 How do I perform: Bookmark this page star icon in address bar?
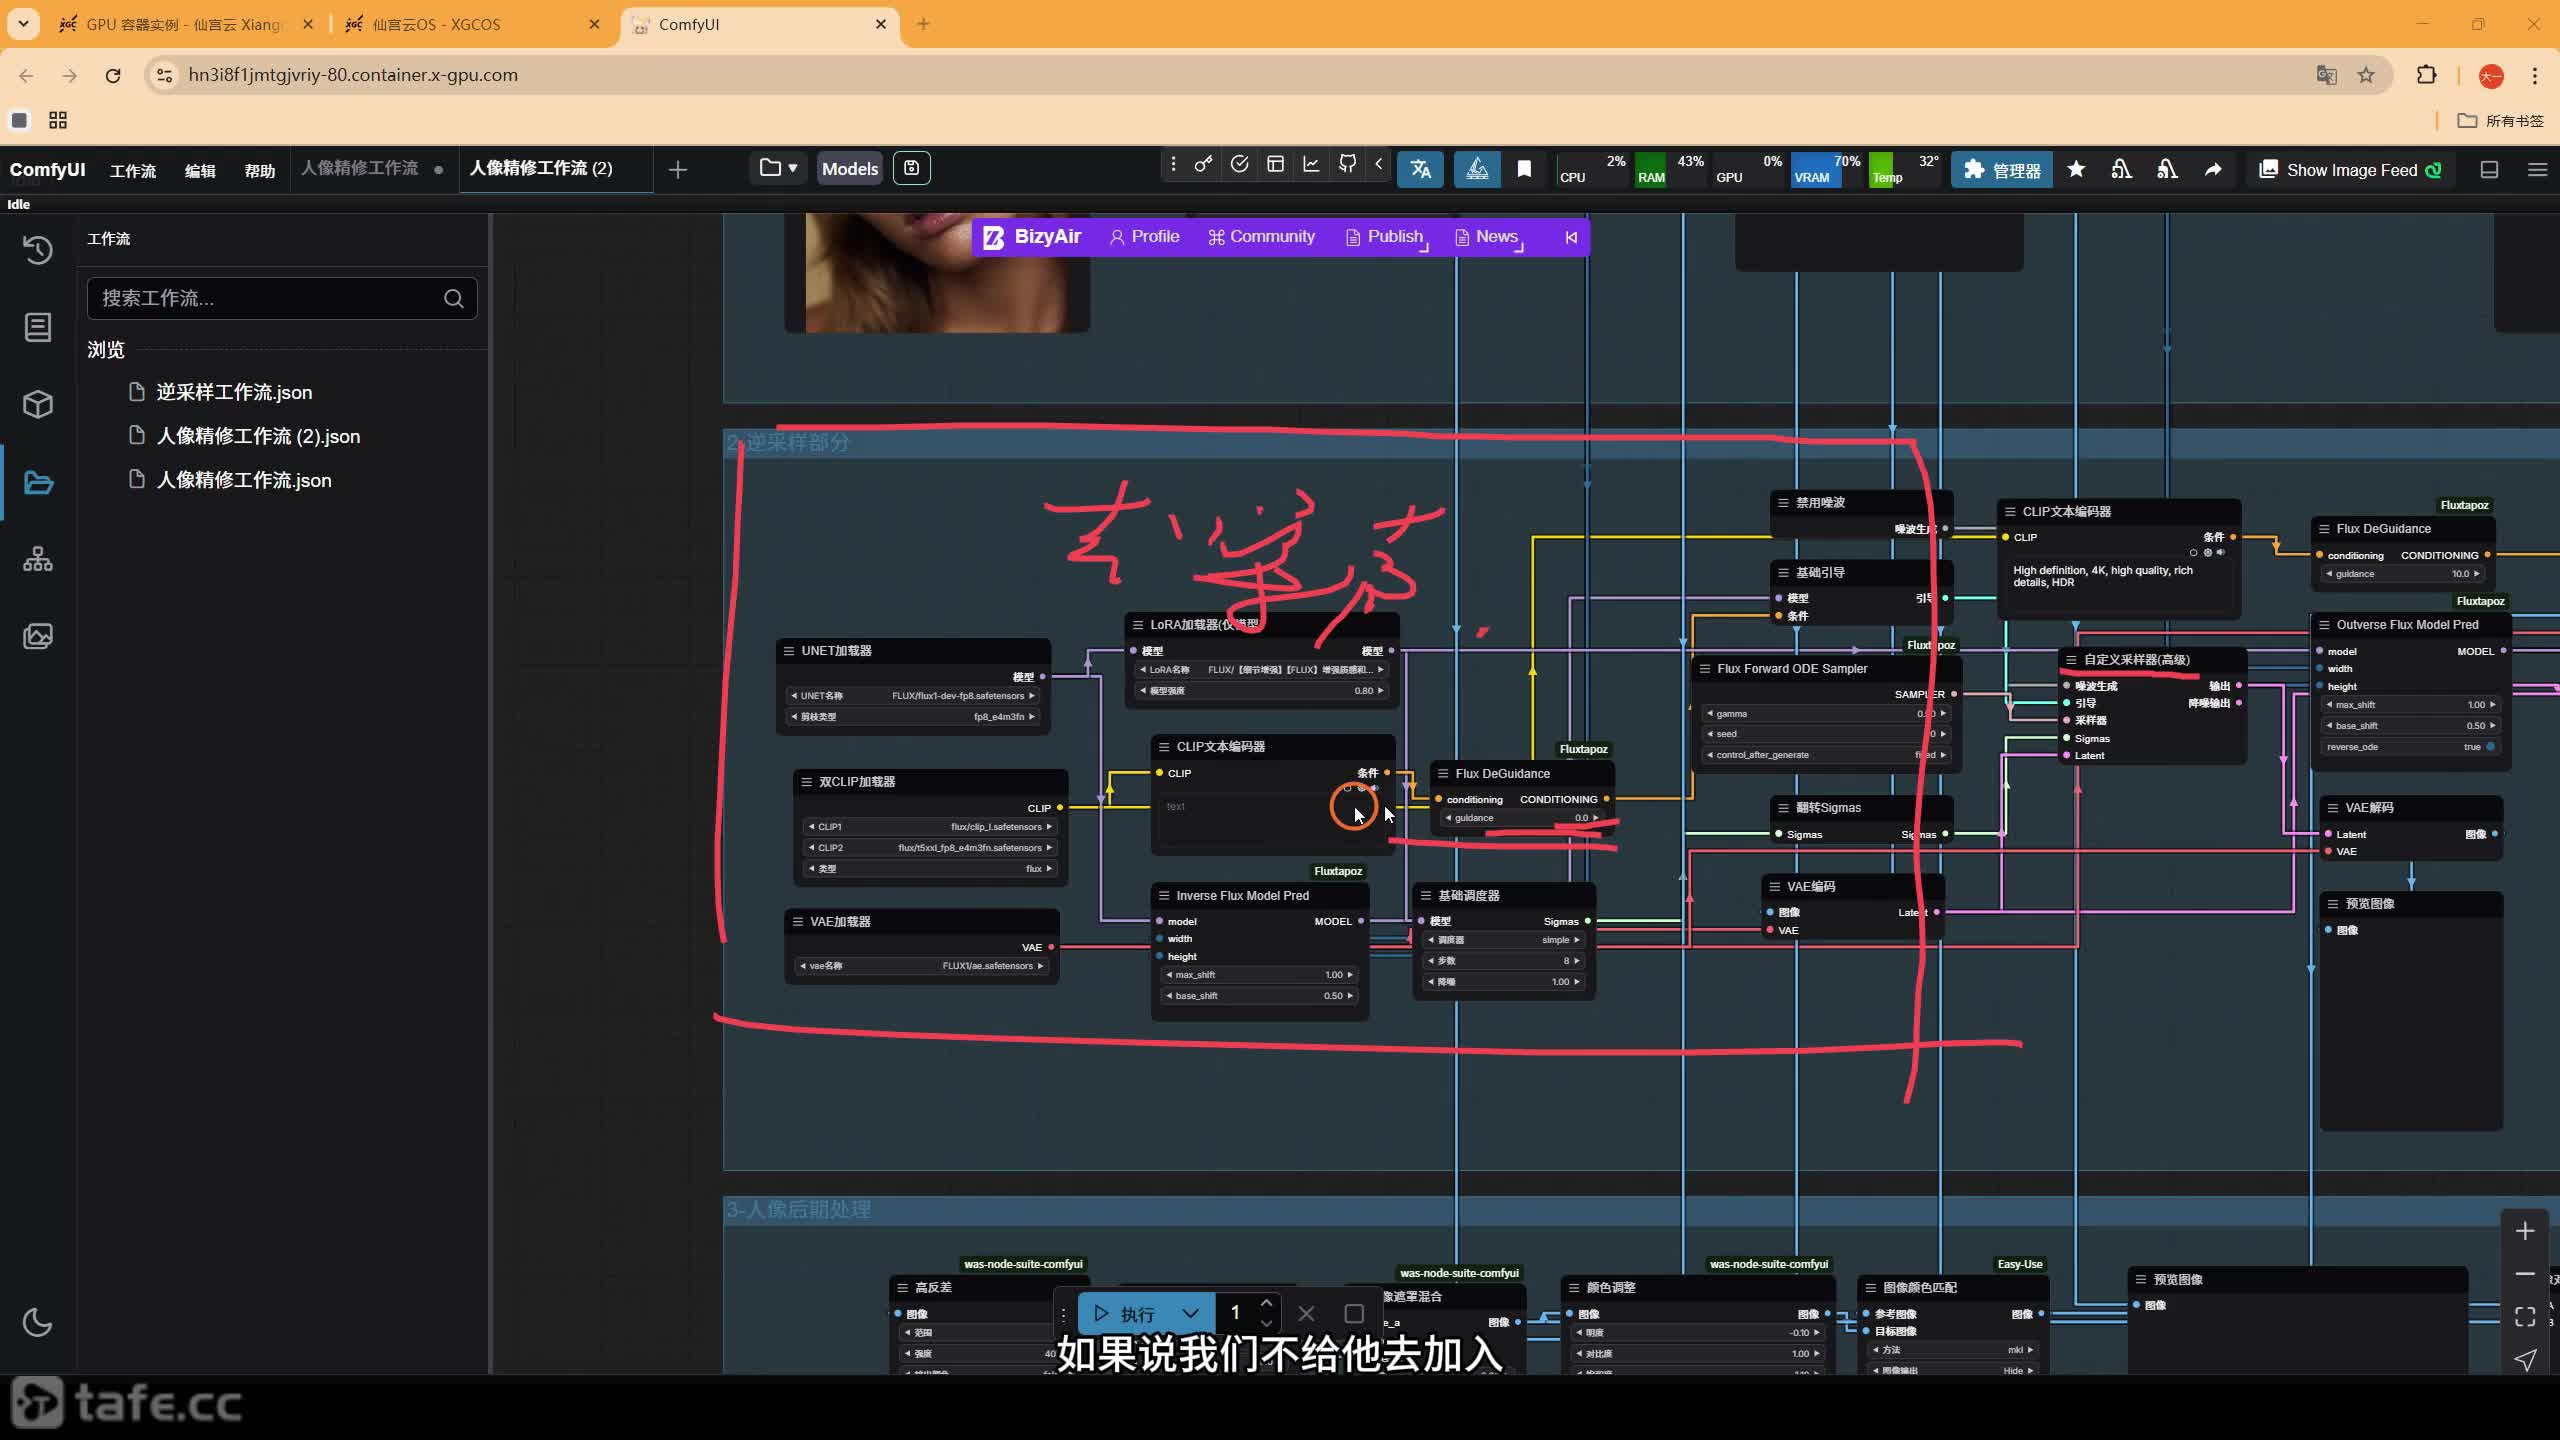tap(2366, 75)
